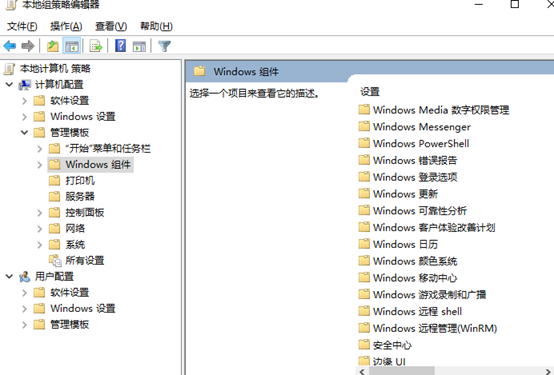Collapse the 计算机配置 tree node
The height and width of the screenshot is (375, 554).
click(x=9, y=84)
